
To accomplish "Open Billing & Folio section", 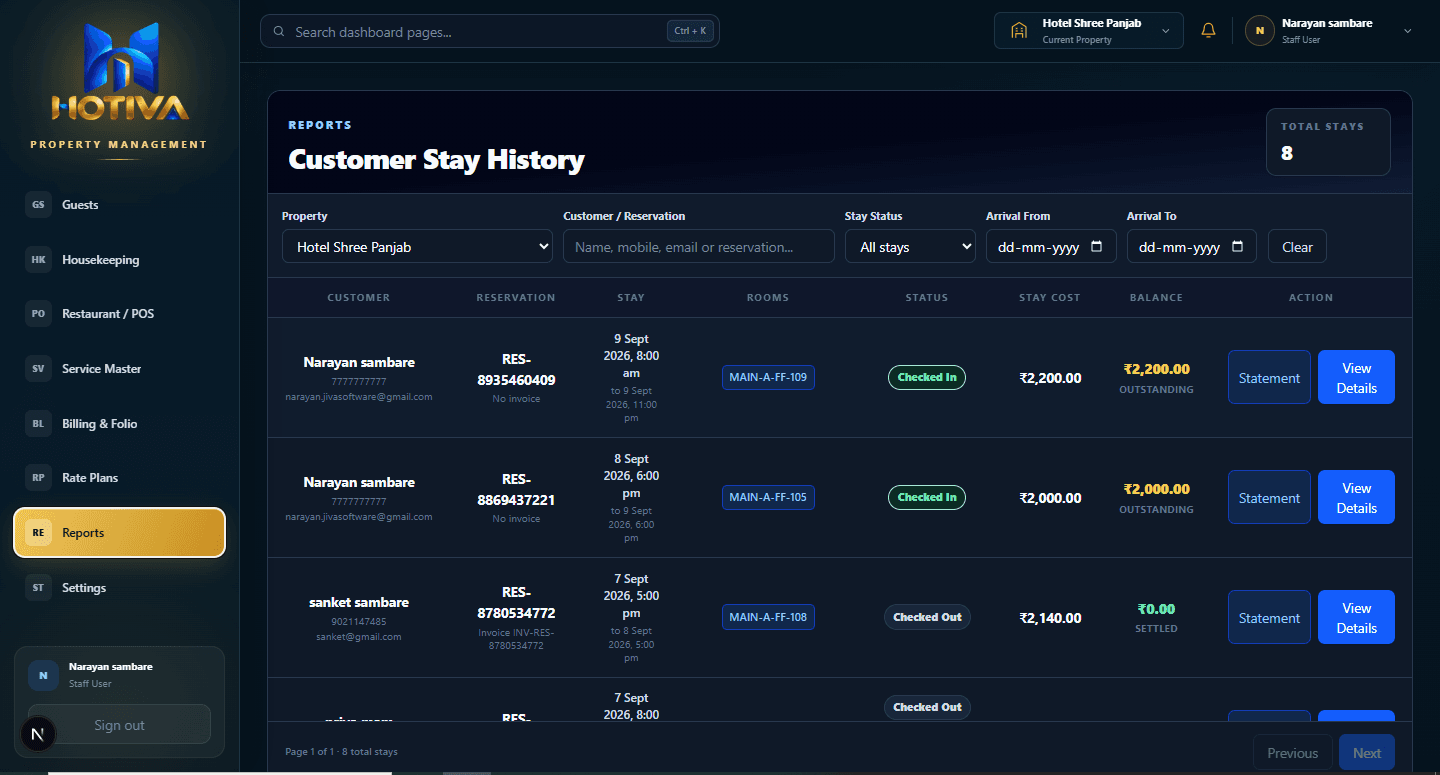I will [119, 424].
